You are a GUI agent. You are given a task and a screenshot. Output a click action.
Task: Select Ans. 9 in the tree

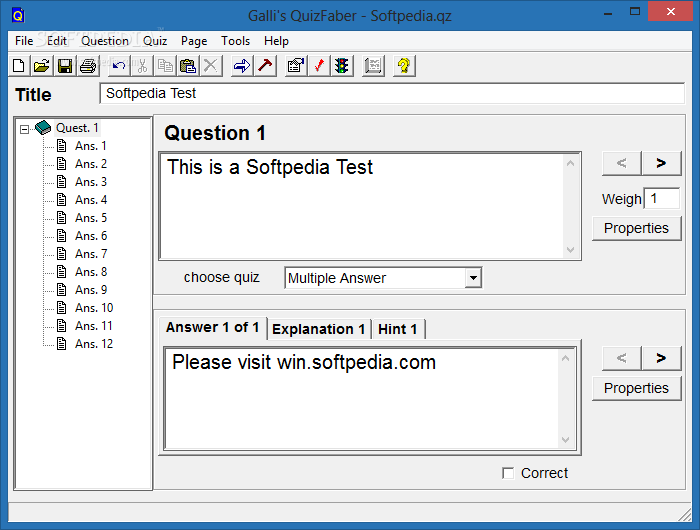[x=91, y=290]
